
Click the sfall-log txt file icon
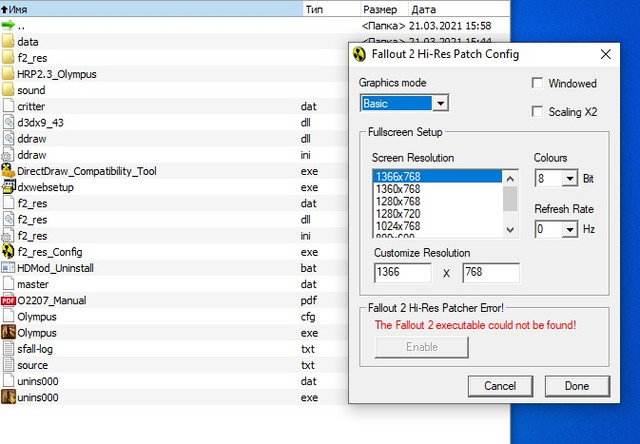8,349
